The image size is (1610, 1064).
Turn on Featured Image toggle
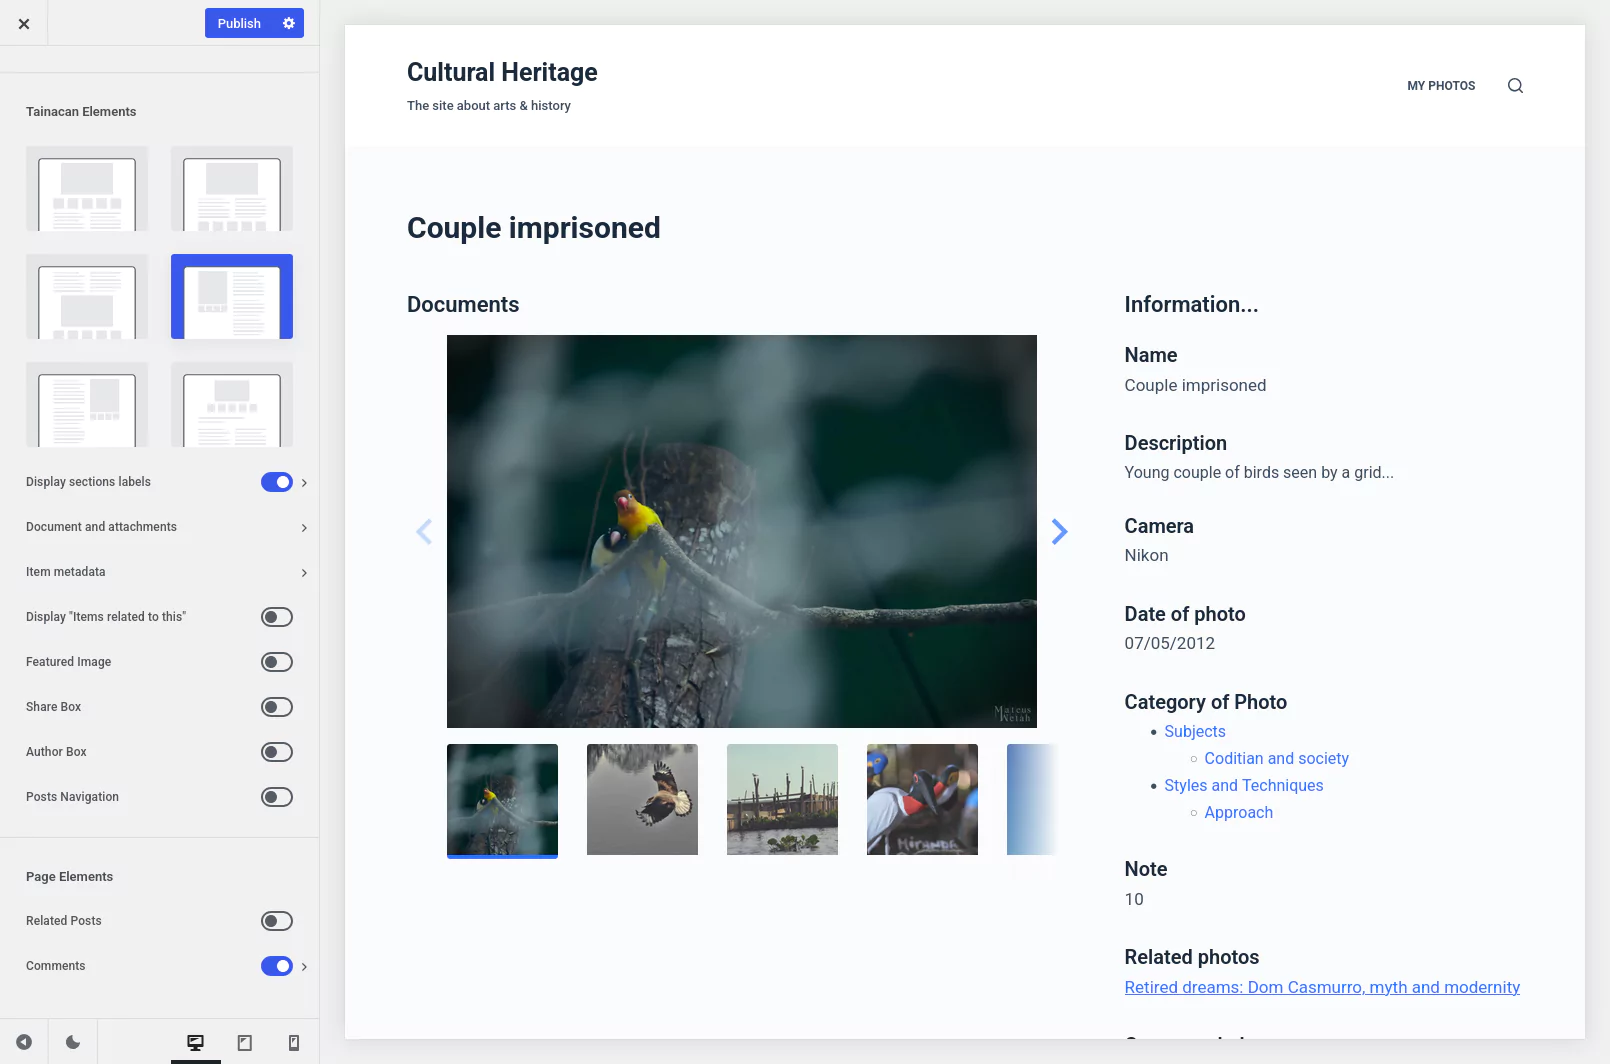pyautogui.click(x=277, y=662)
